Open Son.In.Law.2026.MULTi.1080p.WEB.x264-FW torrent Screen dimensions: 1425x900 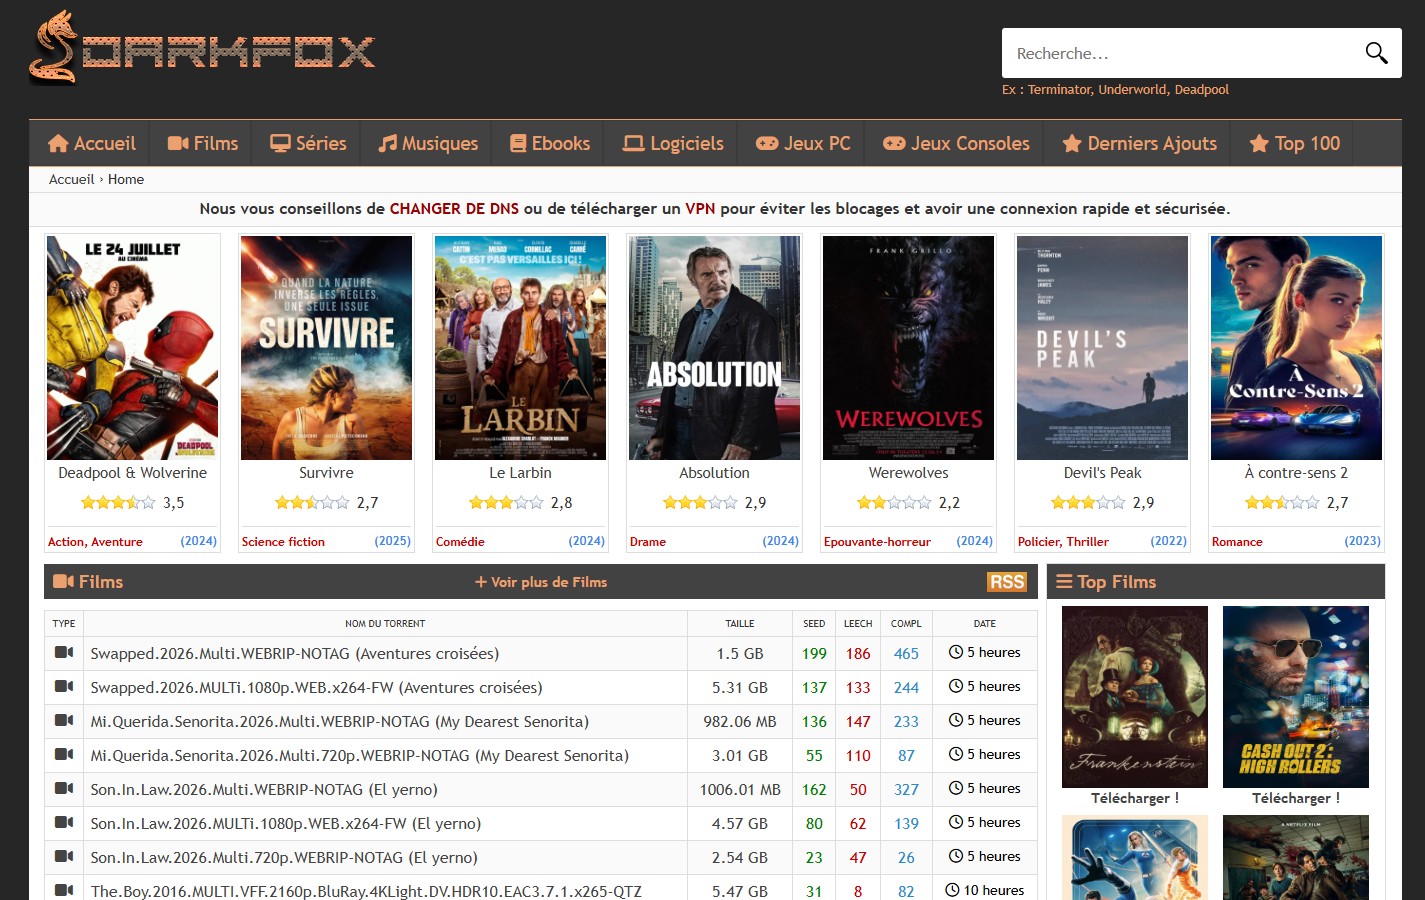pyautogui.click(x=286, y=823)
